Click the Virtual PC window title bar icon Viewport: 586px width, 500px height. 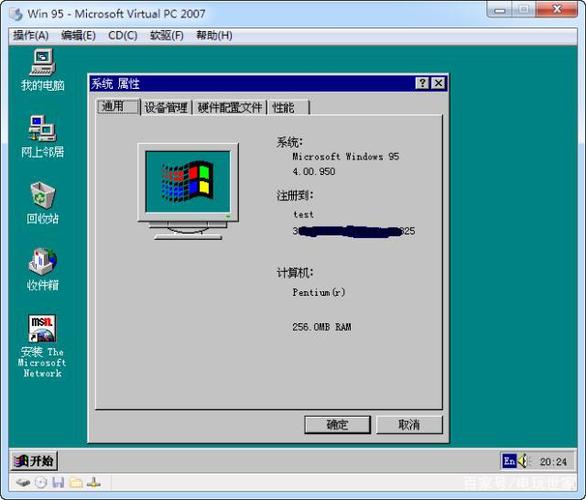[16, 14]
